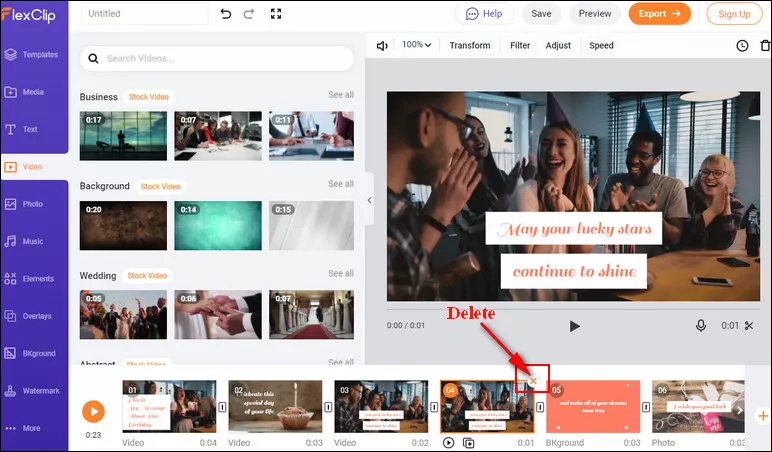Select the 0:07 Business meeting video
Screen dimensions: 772x452
tap(218, 136)
